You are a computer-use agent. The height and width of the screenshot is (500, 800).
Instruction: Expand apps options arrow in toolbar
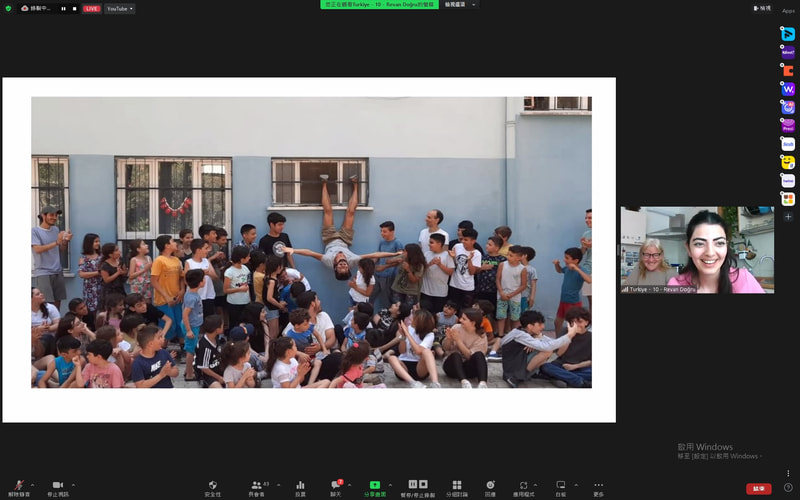tap(535, 485)
